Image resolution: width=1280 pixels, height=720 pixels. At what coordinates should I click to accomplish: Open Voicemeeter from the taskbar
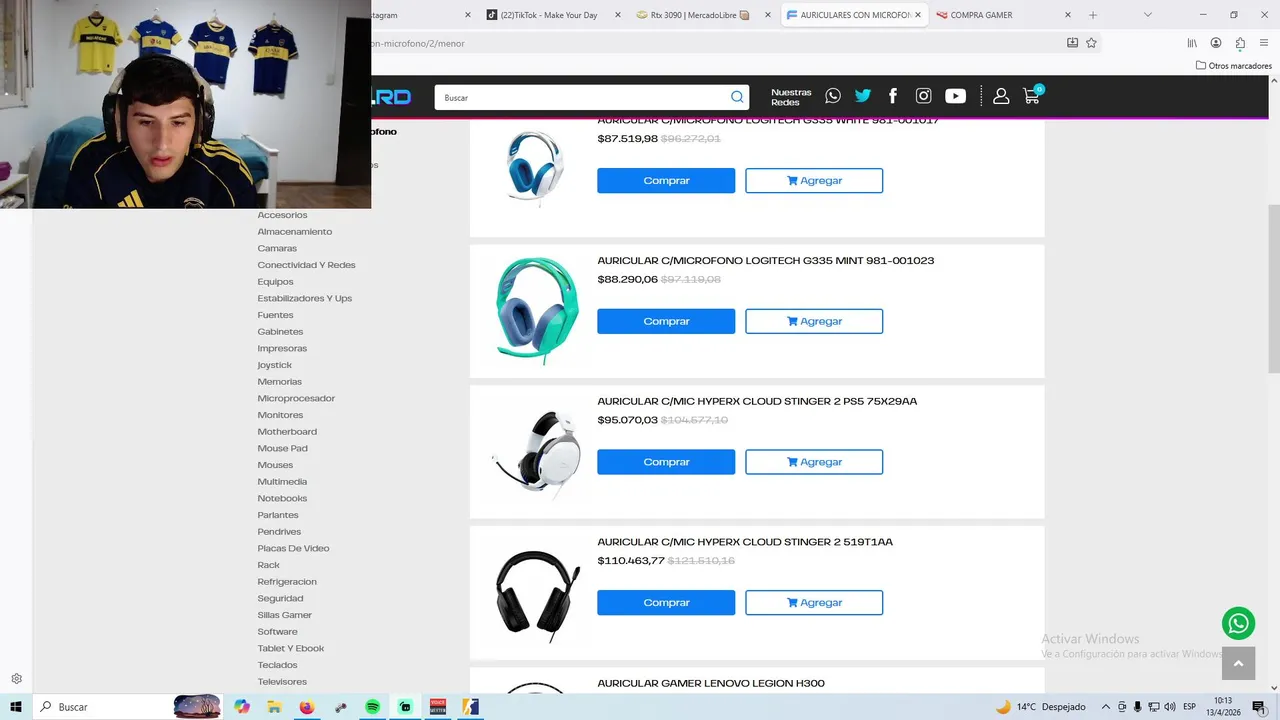coord(437,707)
